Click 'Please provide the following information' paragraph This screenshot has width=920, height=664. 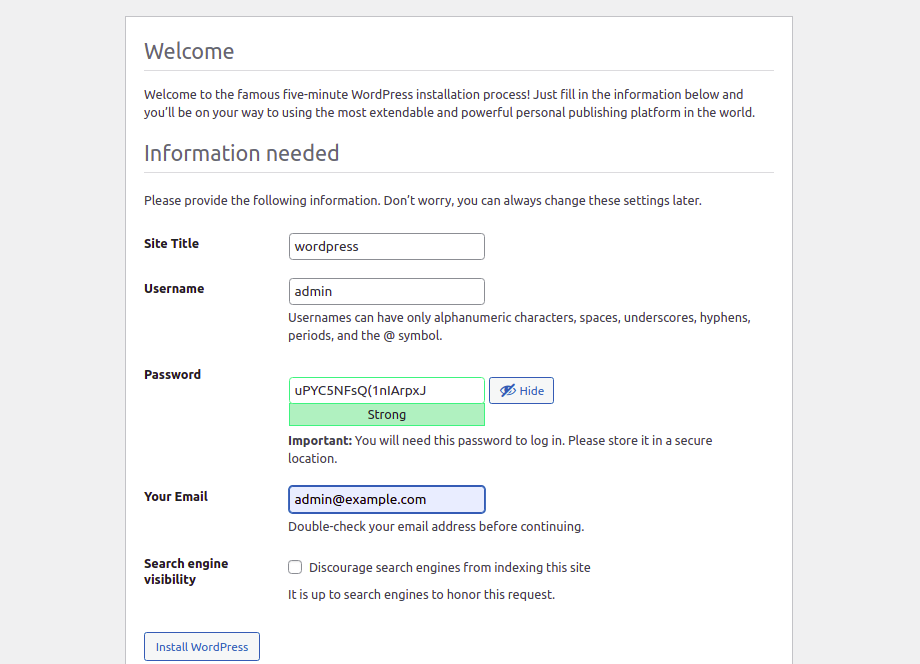(422, 200)
